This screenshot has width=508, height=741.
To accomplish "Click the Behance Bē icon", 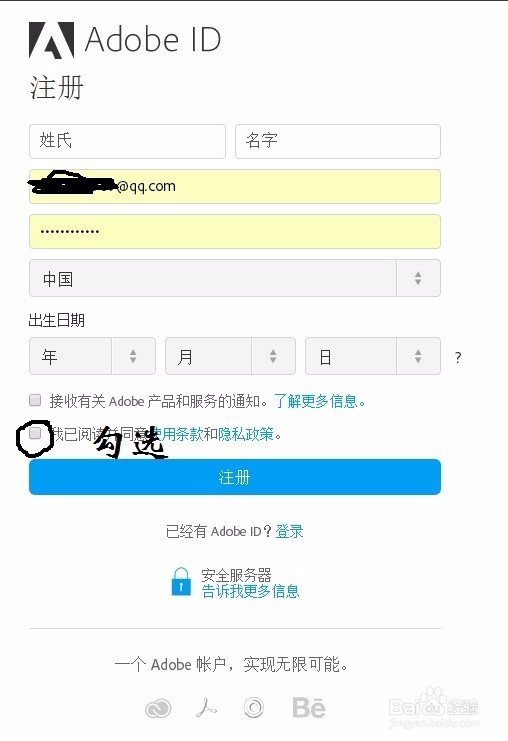I will coord(309,708).
